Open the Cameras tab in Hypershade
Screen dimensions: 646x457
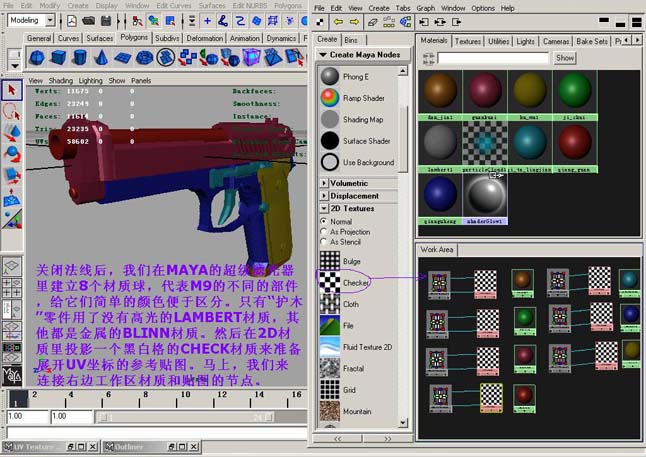[556, 41]
